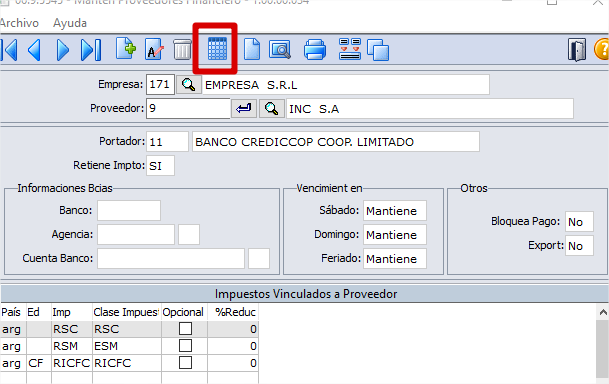The image size is (609, 384).
Task: Click the copy windows toolbar icon
Action: point(378,50)
